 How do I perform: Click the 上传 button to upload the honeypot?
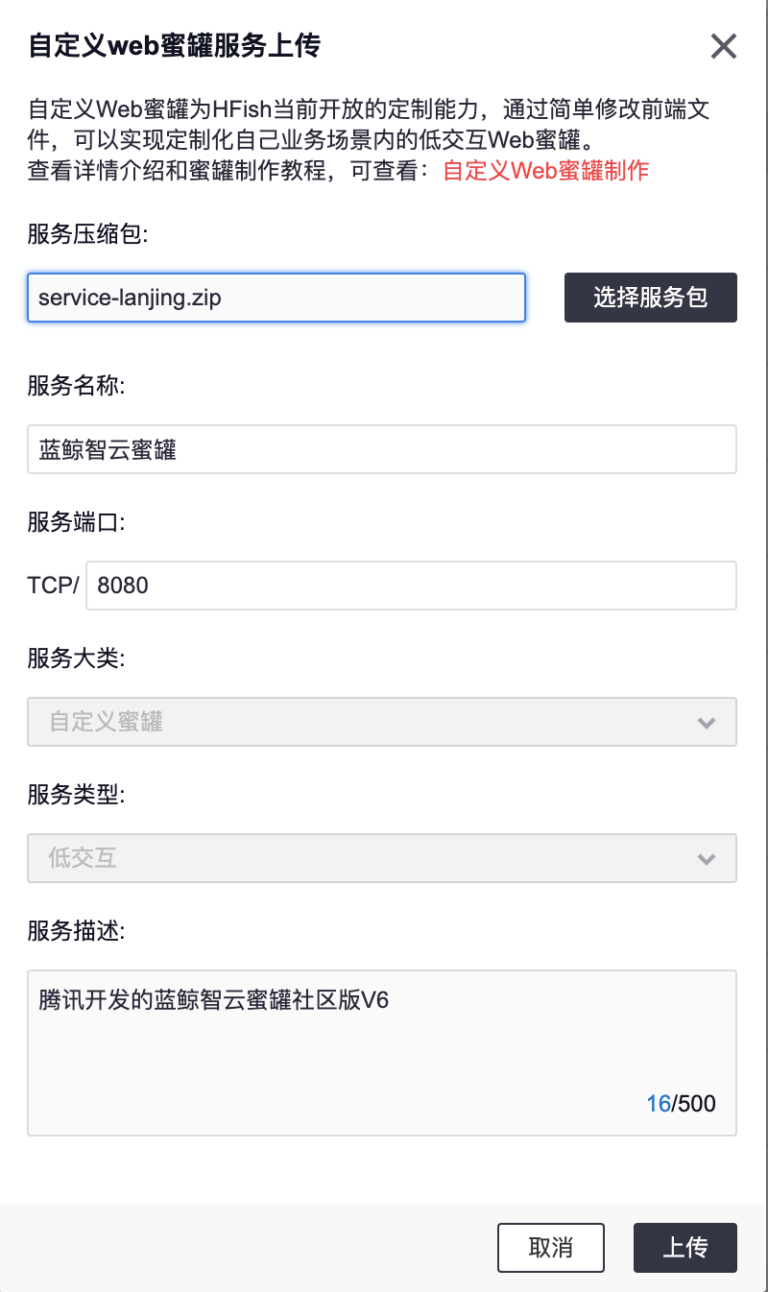coord(685,1247)
